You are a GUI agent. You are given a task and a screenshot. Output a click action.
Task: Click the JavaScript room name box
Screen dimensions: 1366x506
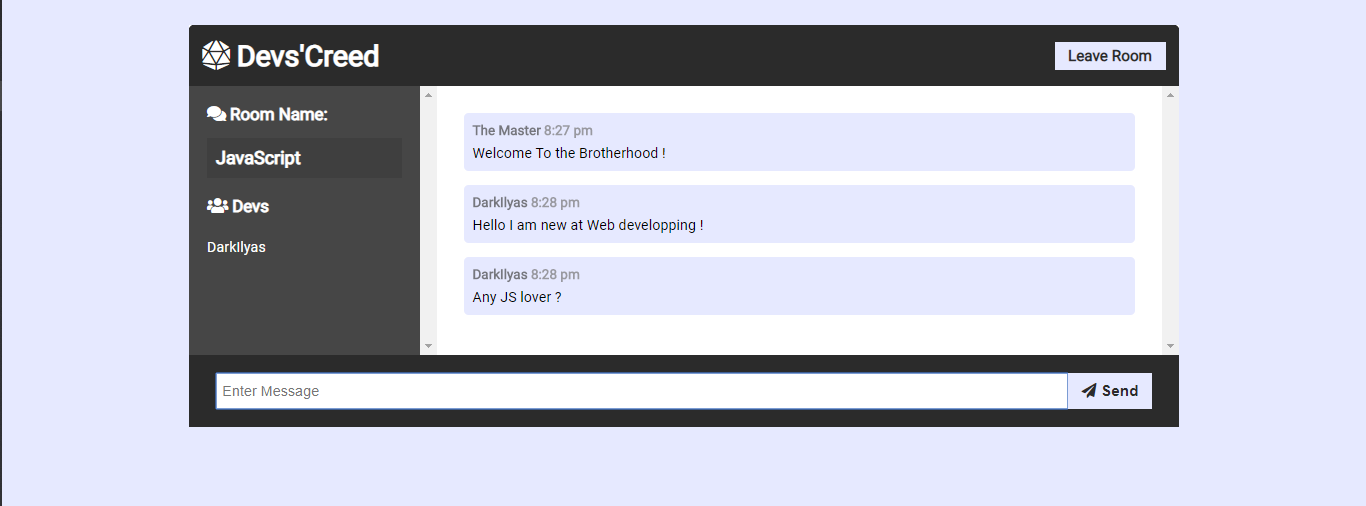[304, 158]
